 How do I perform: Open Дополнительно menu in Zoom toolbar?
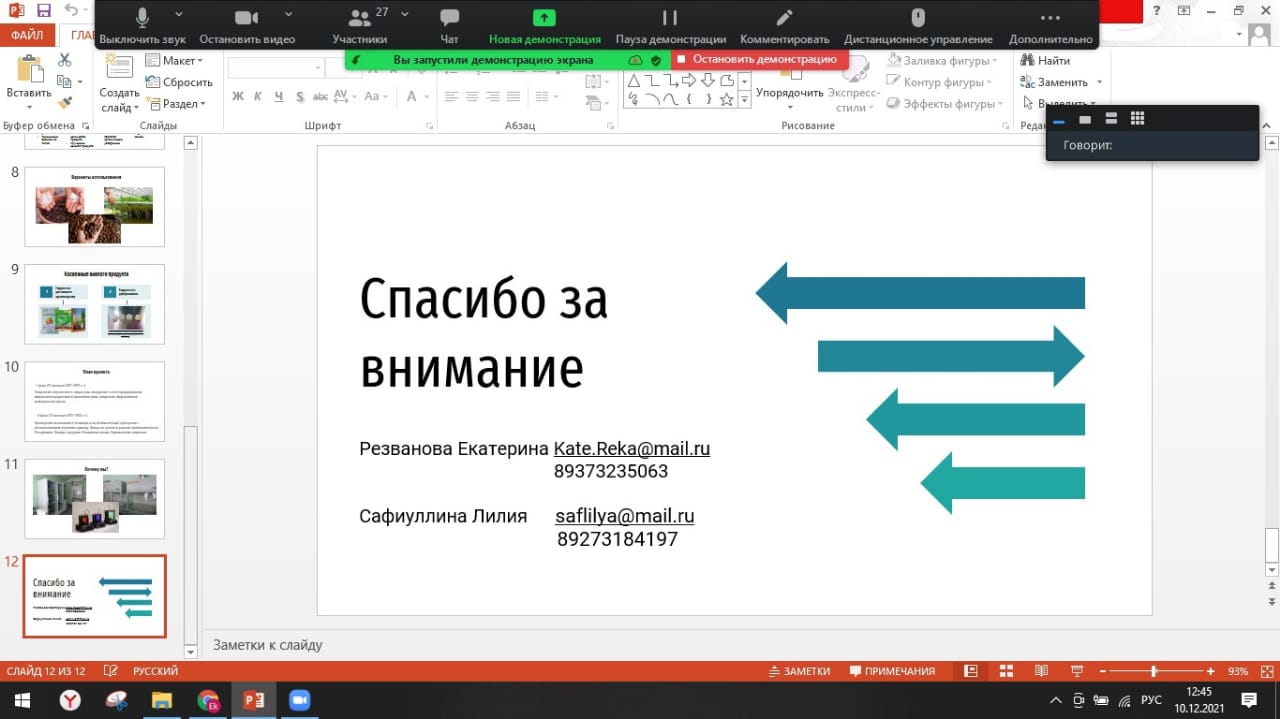[x=1050, y=18]
